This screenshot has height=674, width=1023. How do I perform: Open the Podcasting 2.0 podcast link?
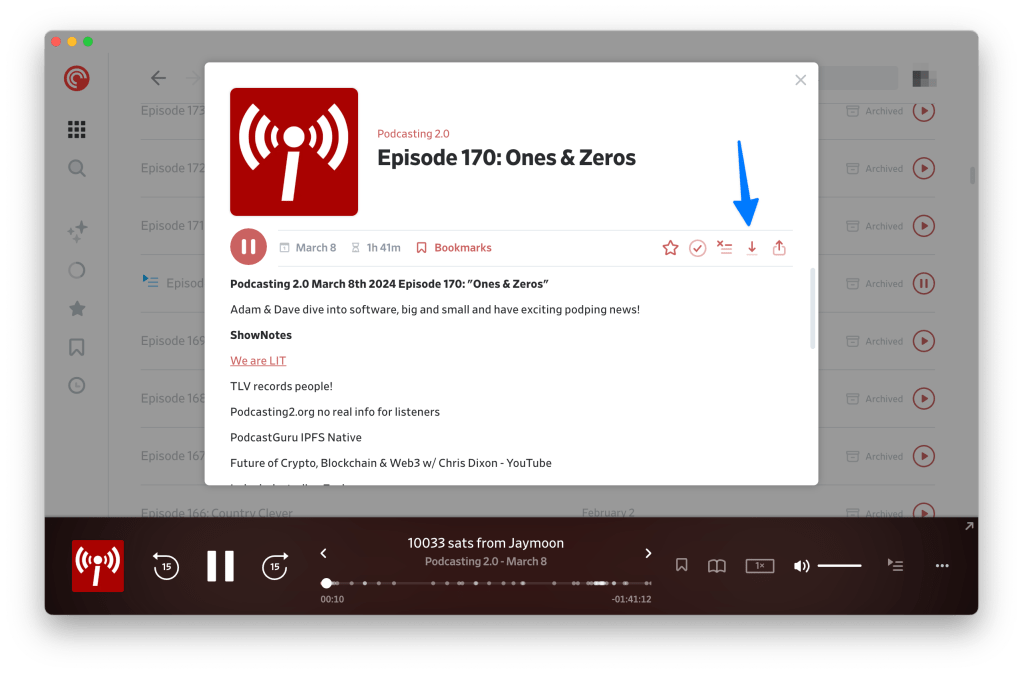[x=413, y=134]
